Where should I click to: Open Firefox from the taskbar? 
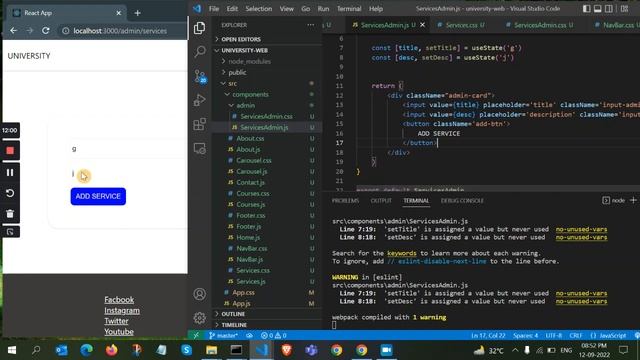click(x=111, y=350)
